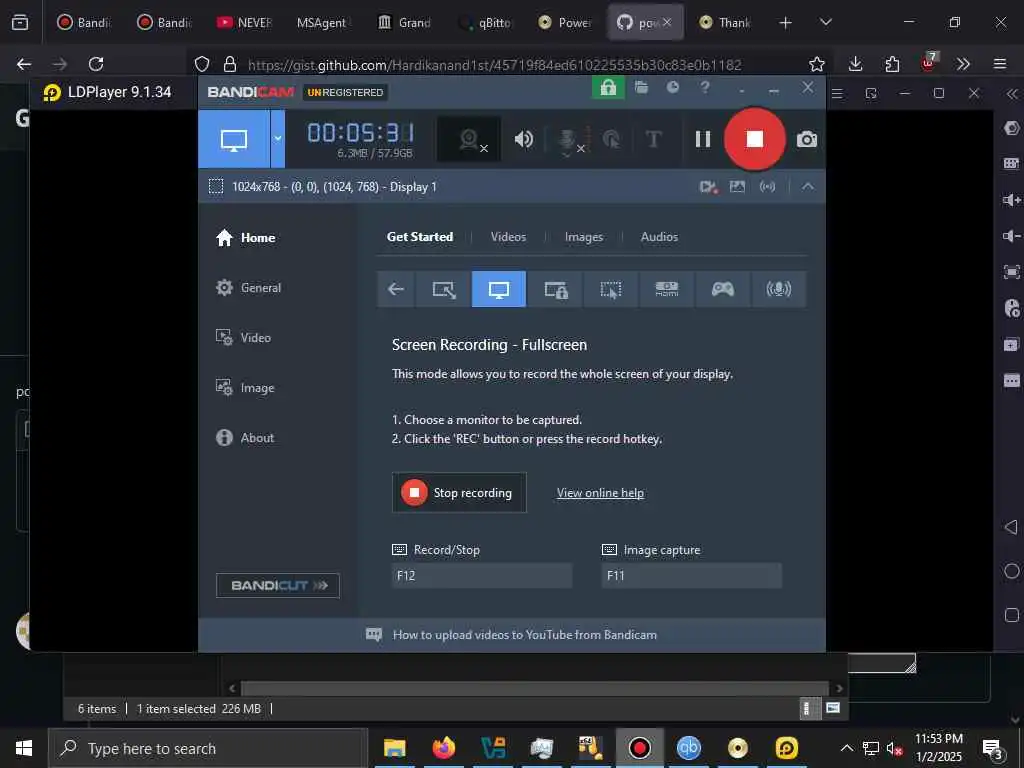Screen dimensions: 1024x768
Task: Toggle the webcam overlay icon
Action: click(x=470, y=139)
